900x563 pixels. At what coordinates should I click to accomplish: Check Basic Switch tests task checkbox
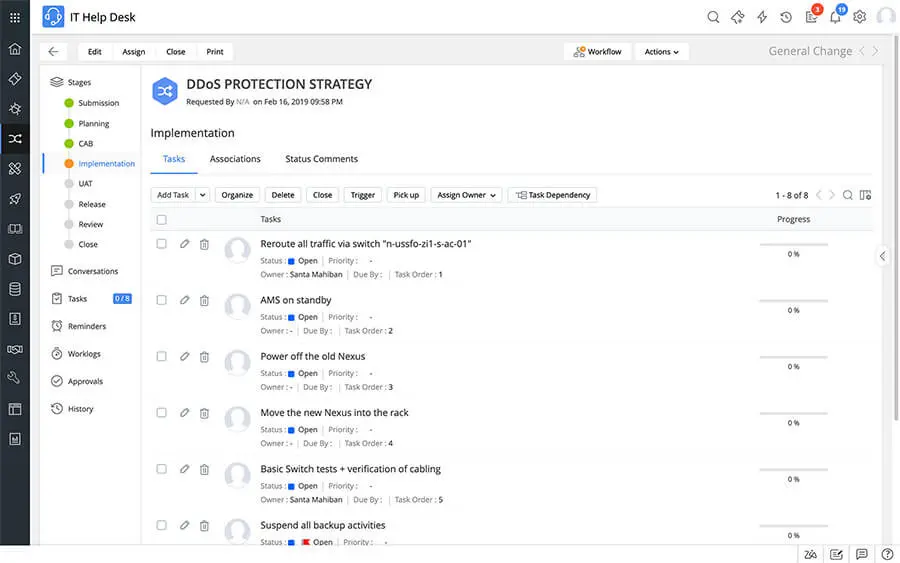[x=161, y=469]
